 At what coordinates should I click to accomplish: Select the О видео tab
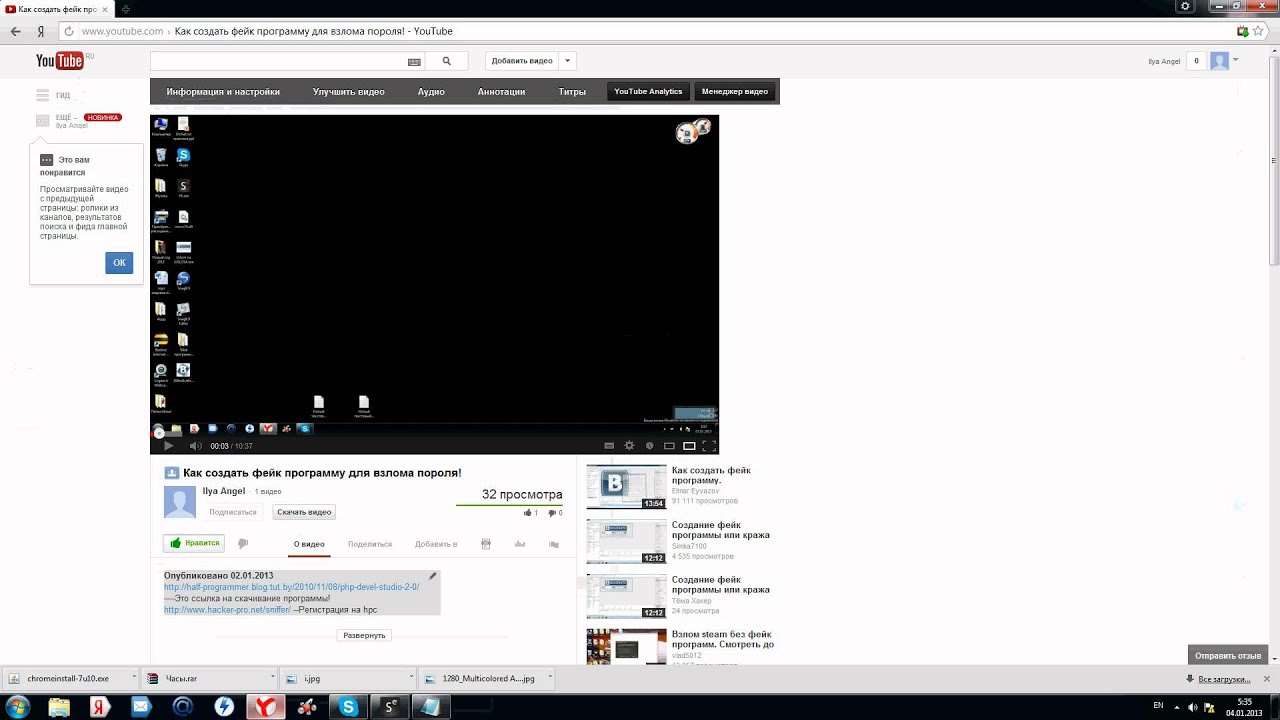click(x=309, y=544)
